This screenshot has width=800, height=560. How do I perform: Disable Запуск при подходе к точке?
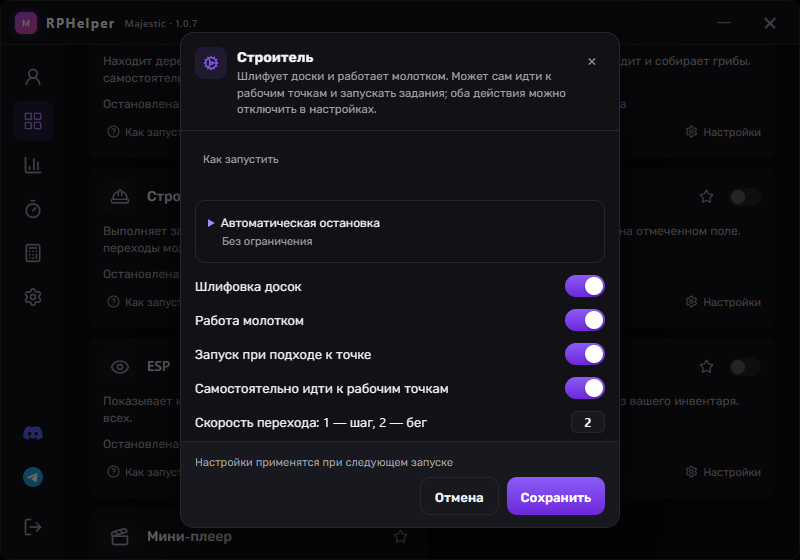tap(585, 354)
